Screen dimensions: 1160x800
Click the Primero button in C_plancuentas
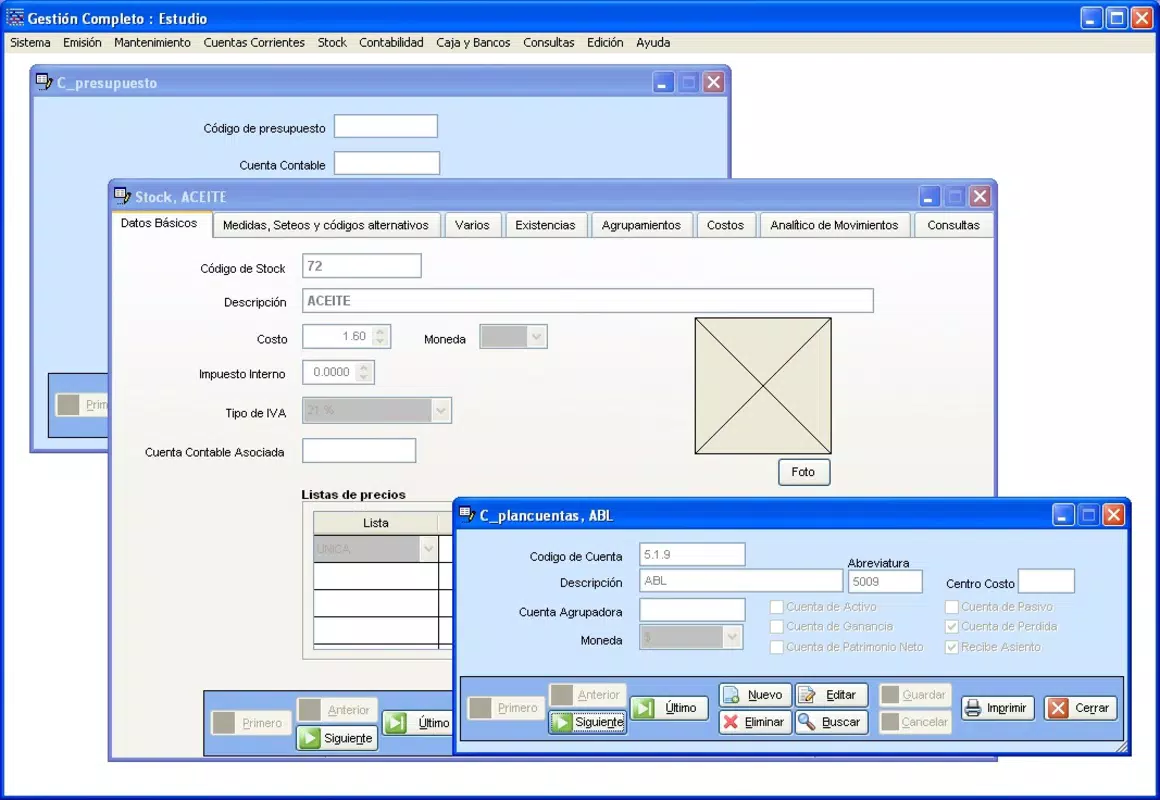click(x=507, y=708)
